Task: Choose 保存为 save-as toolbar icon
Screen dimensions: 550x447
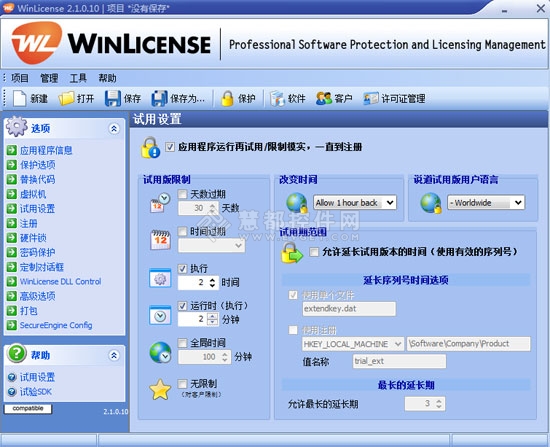Action: (x=160, y=98)
